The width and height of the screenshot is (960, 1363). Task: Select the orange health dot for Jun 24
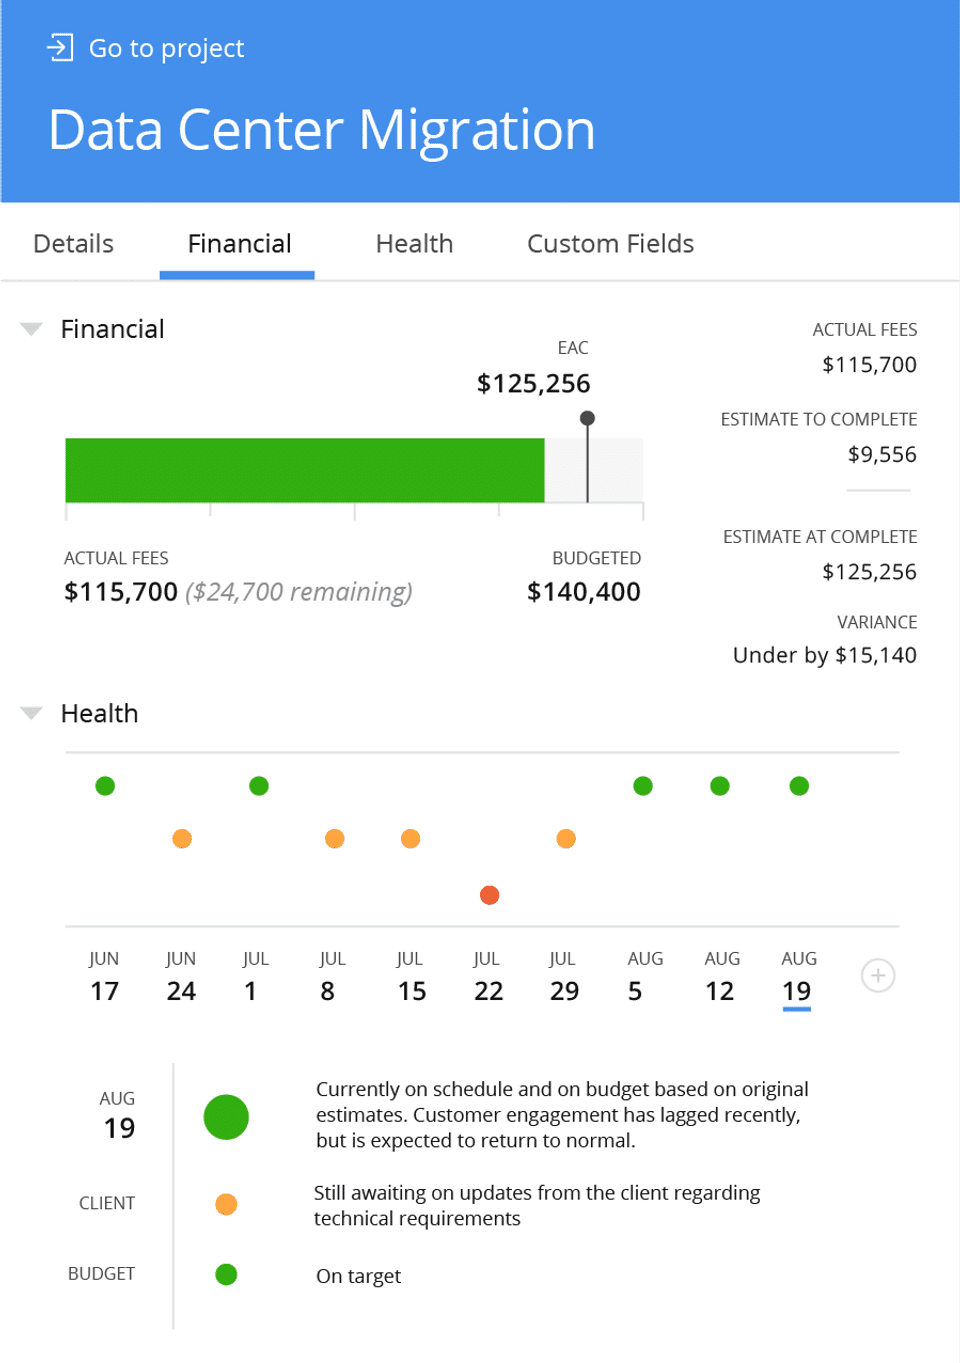click(182, 838)
